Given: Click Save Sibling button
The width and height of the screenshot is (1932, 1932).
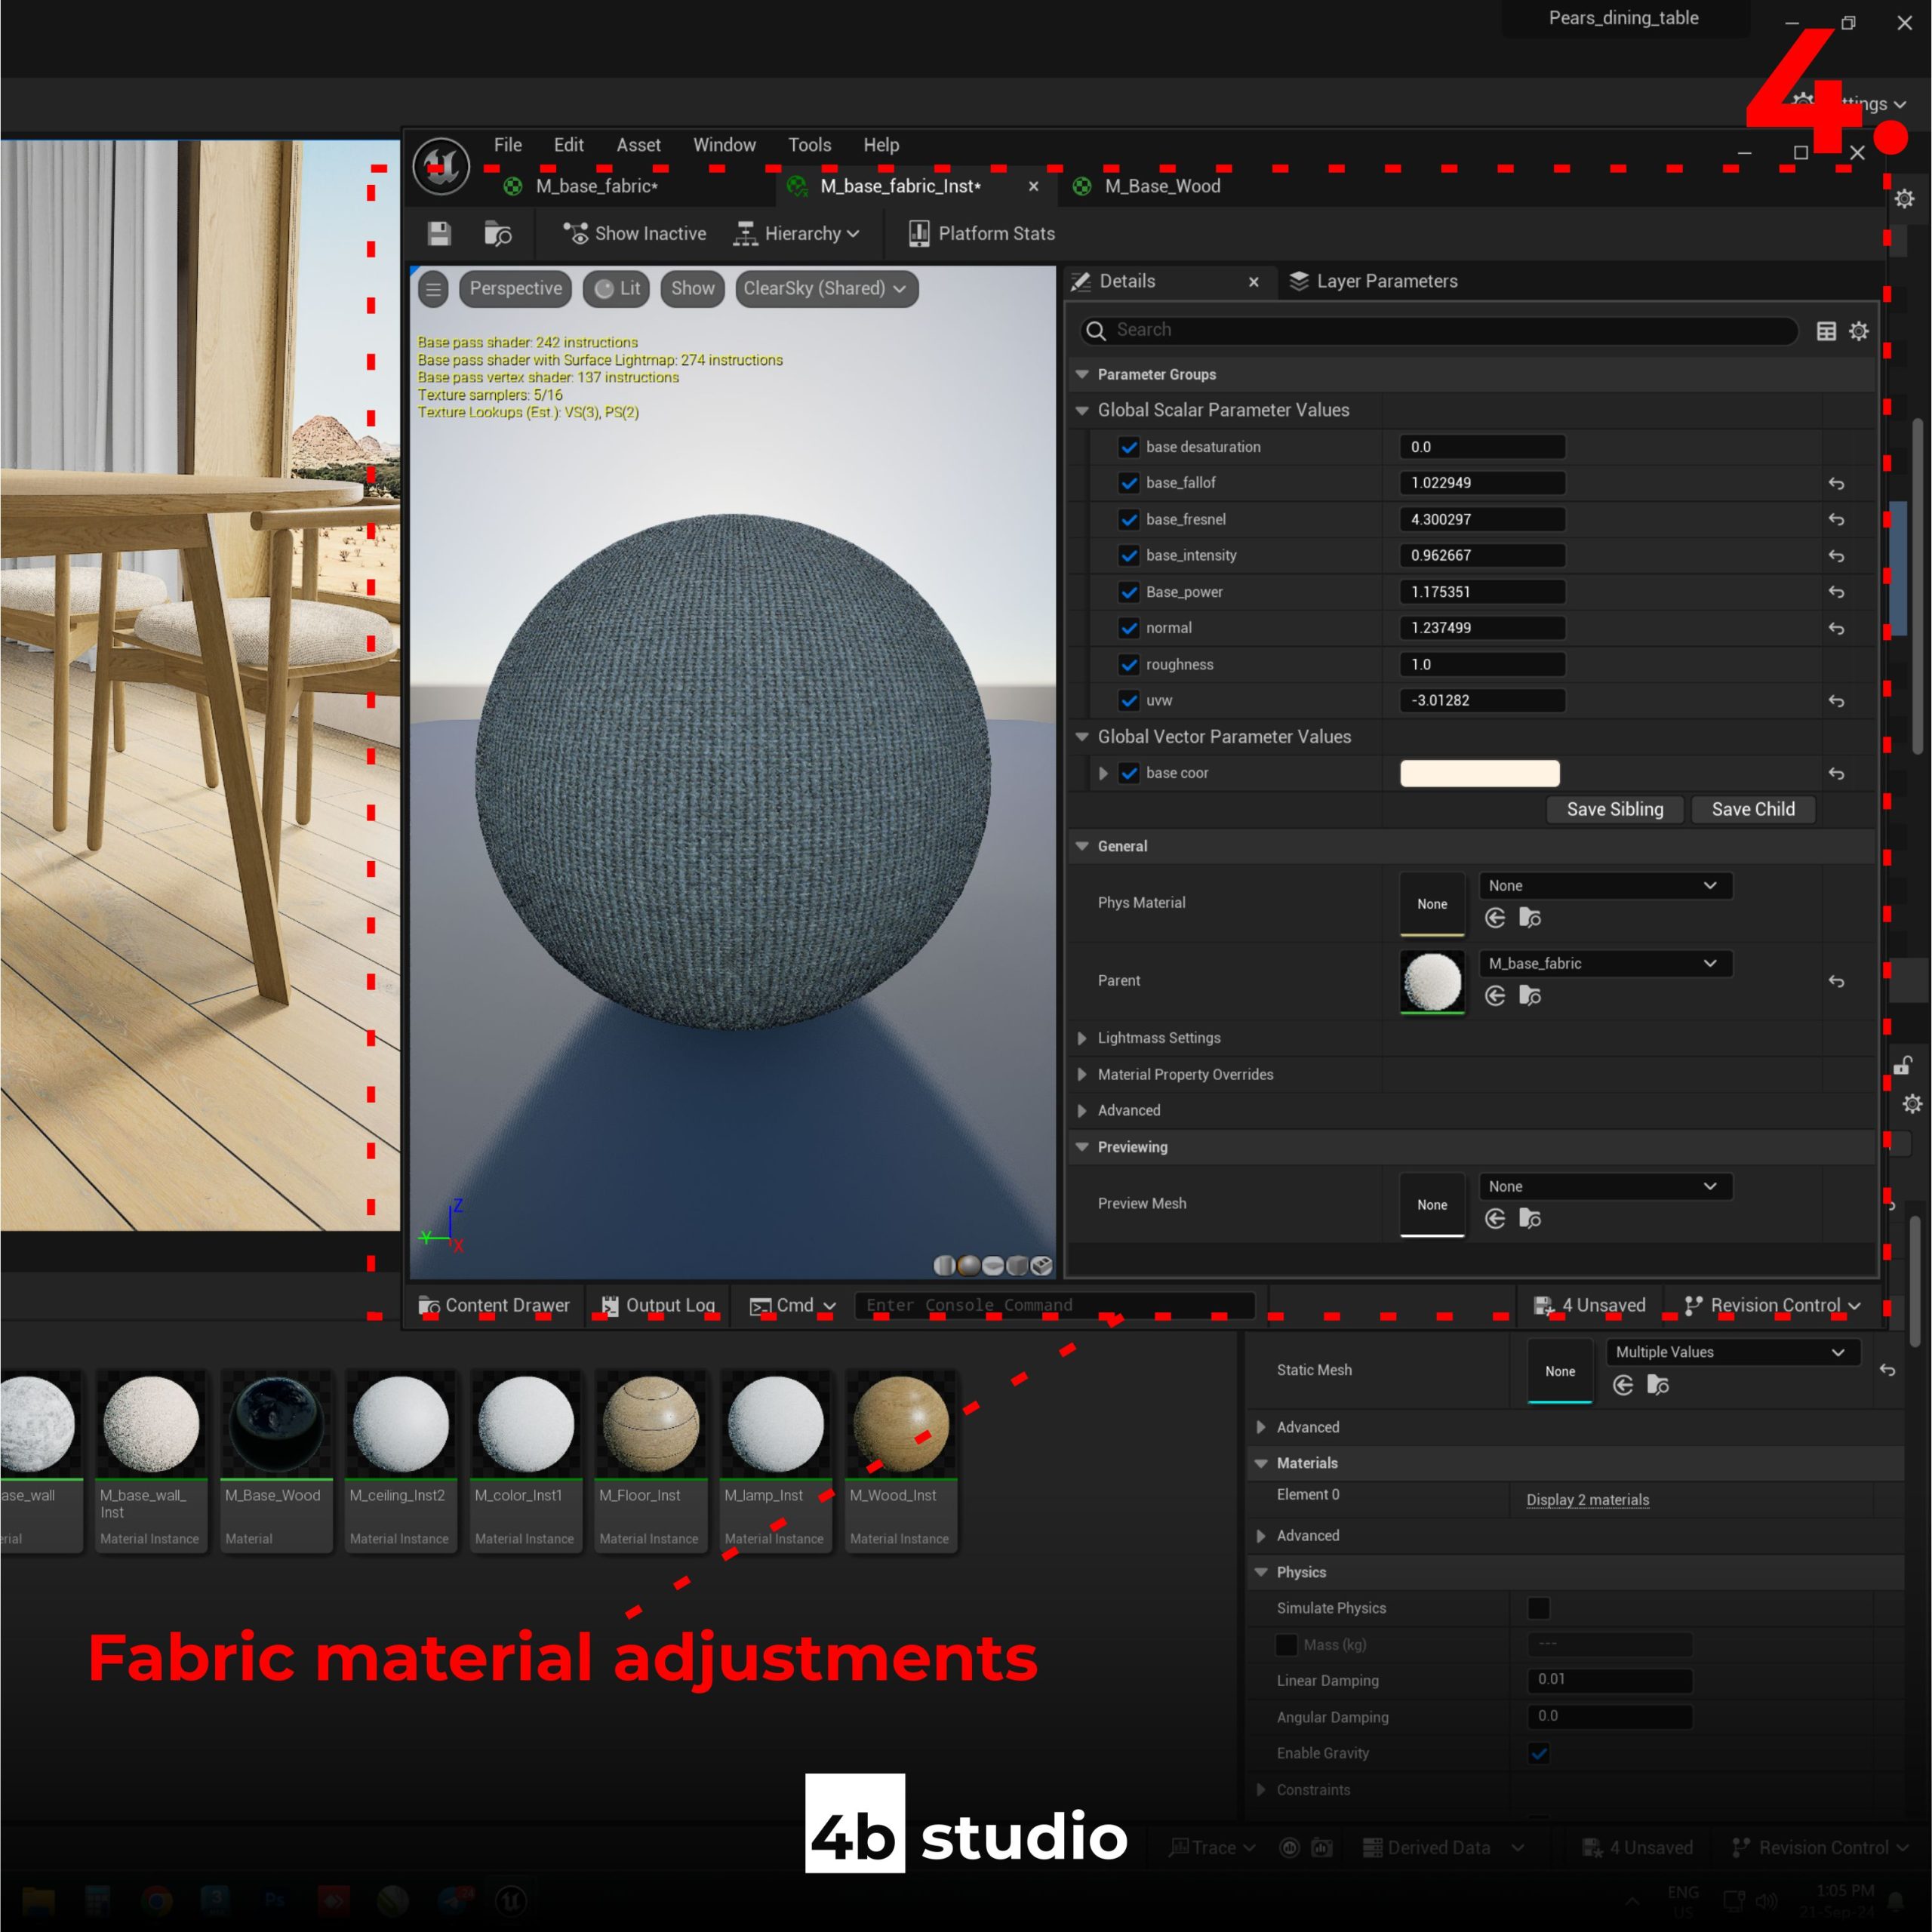Looking at the screenshot, I should pyautogui.click(x=1614, y=810).
